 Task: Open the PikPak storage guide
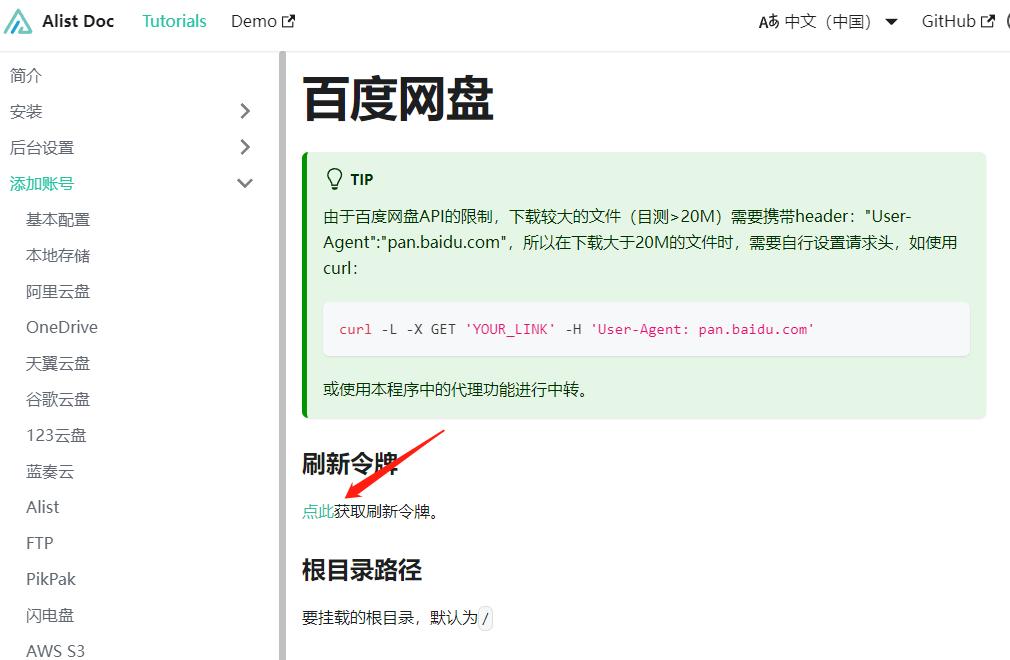[49, 578]
